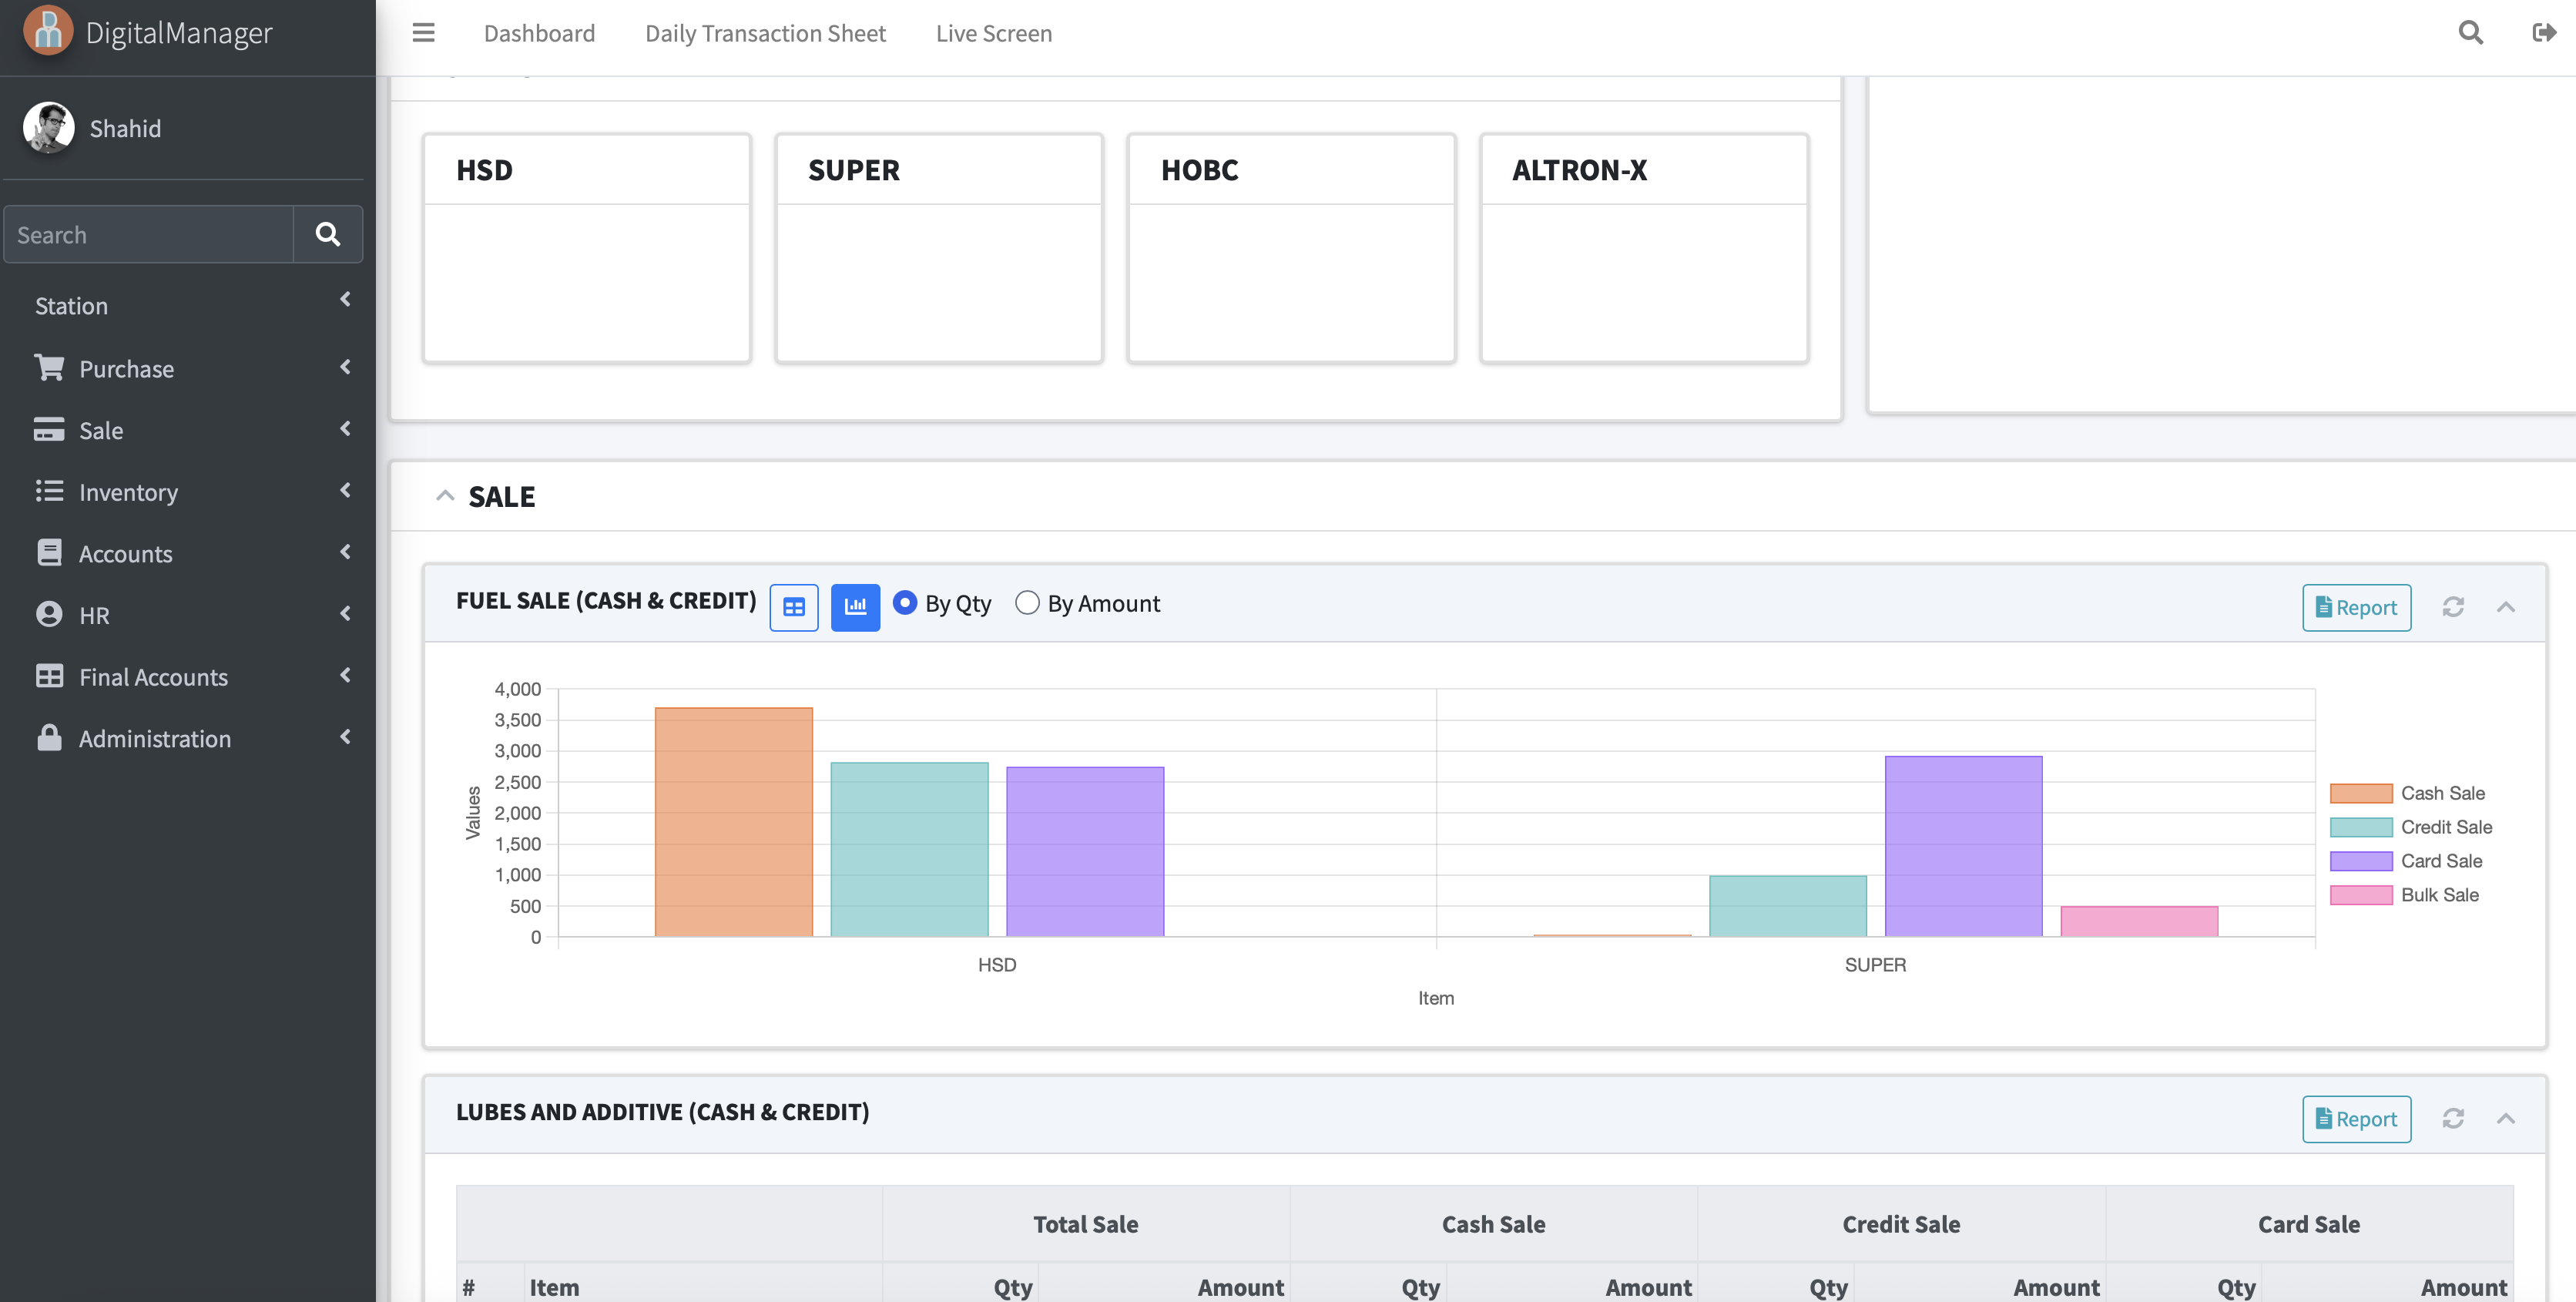2576x1302 pixels.
Task: Select the bar chart view icon in Fuel Sale panel
Action: pos(856,607)
